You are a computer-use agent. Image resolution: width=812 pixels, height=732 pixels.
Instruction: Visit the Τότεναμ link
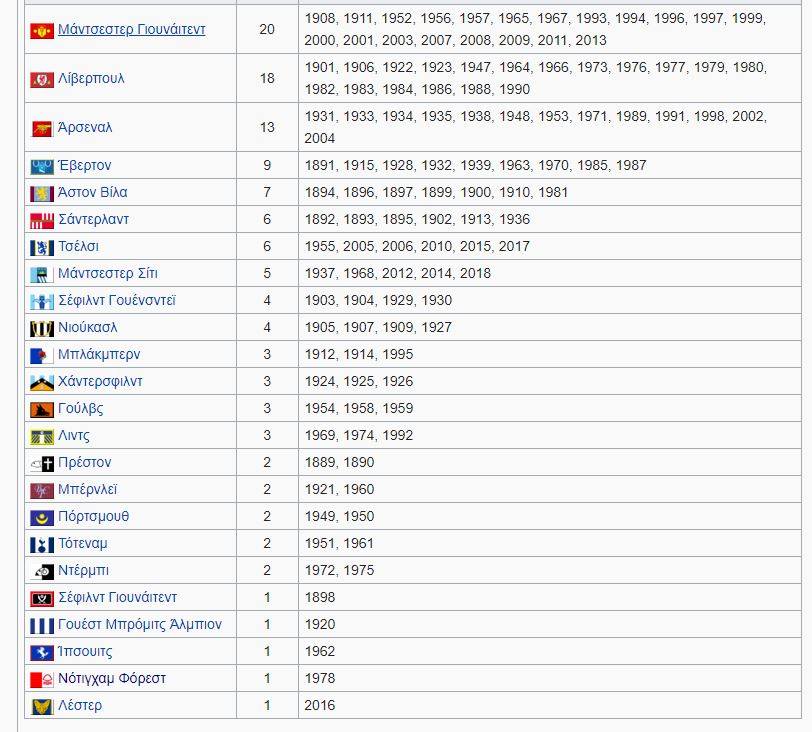click(x=83, y=543)
